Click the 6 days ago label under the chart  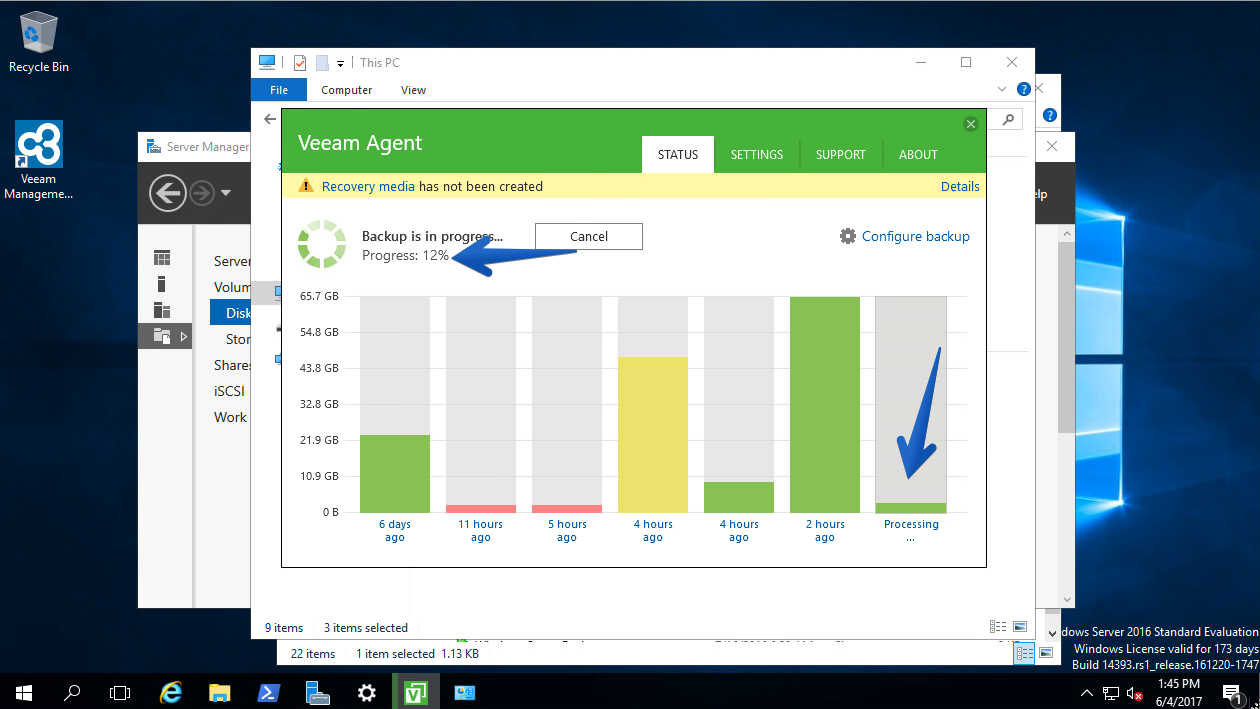(x=395, y=530)
